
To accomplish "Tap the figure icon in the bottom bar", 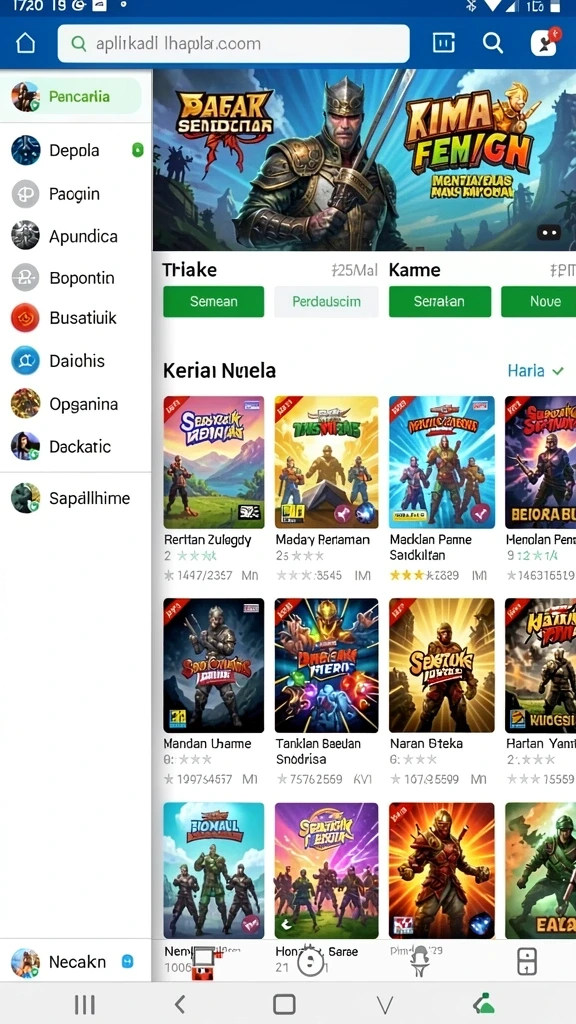I will click(420, 961).
